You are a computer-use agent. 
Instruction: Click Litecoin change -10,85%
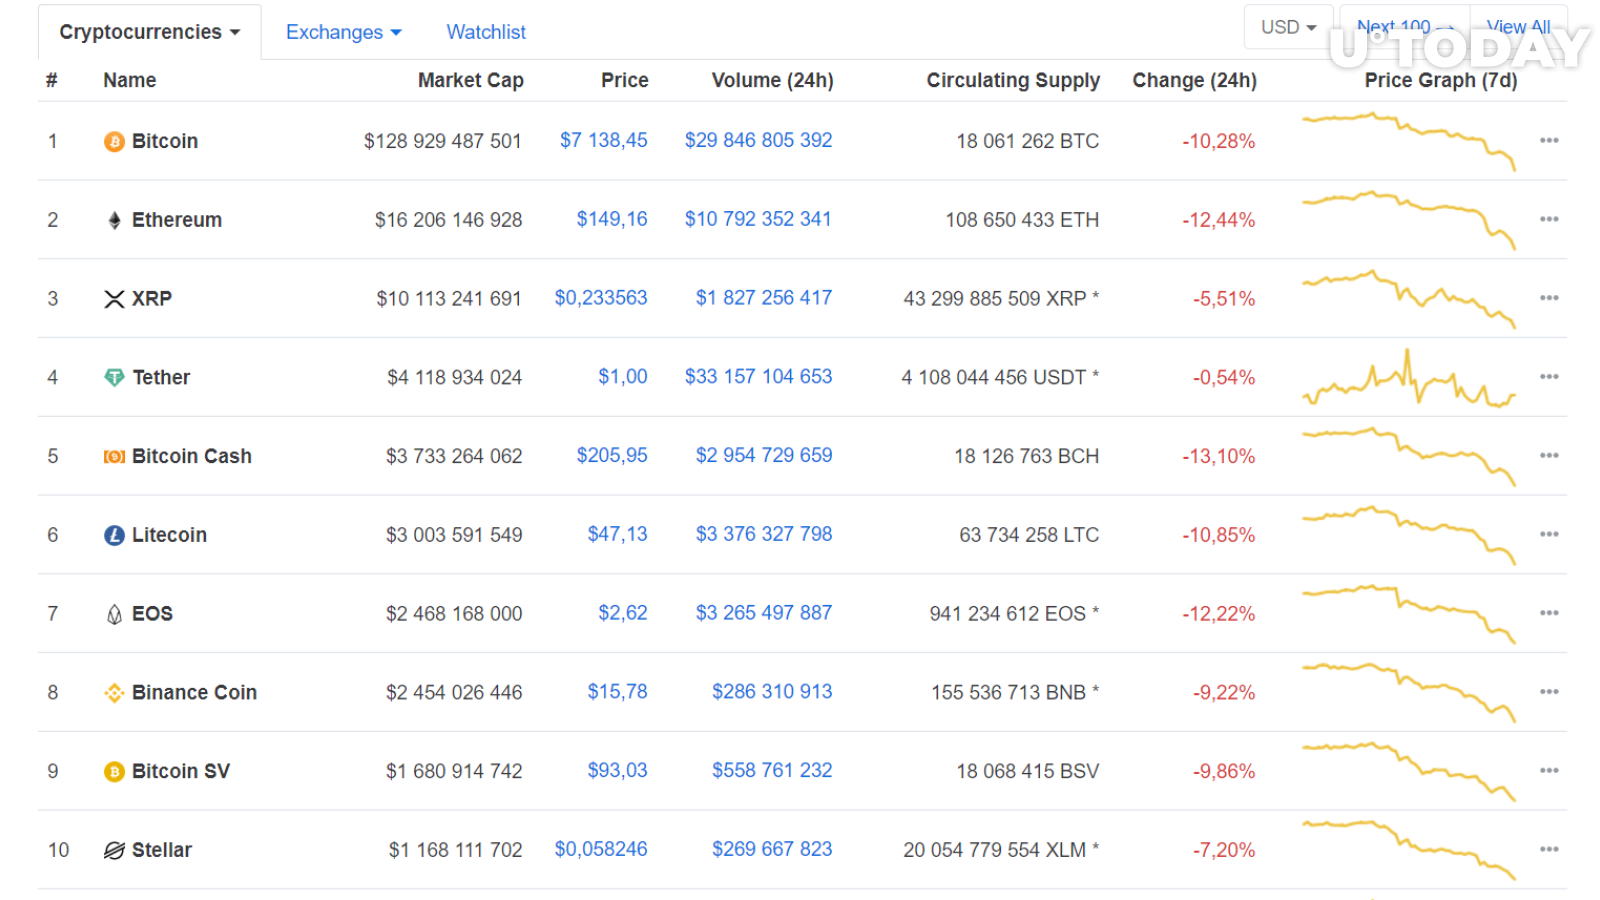pyautogui.click(x=1218, y=535)
